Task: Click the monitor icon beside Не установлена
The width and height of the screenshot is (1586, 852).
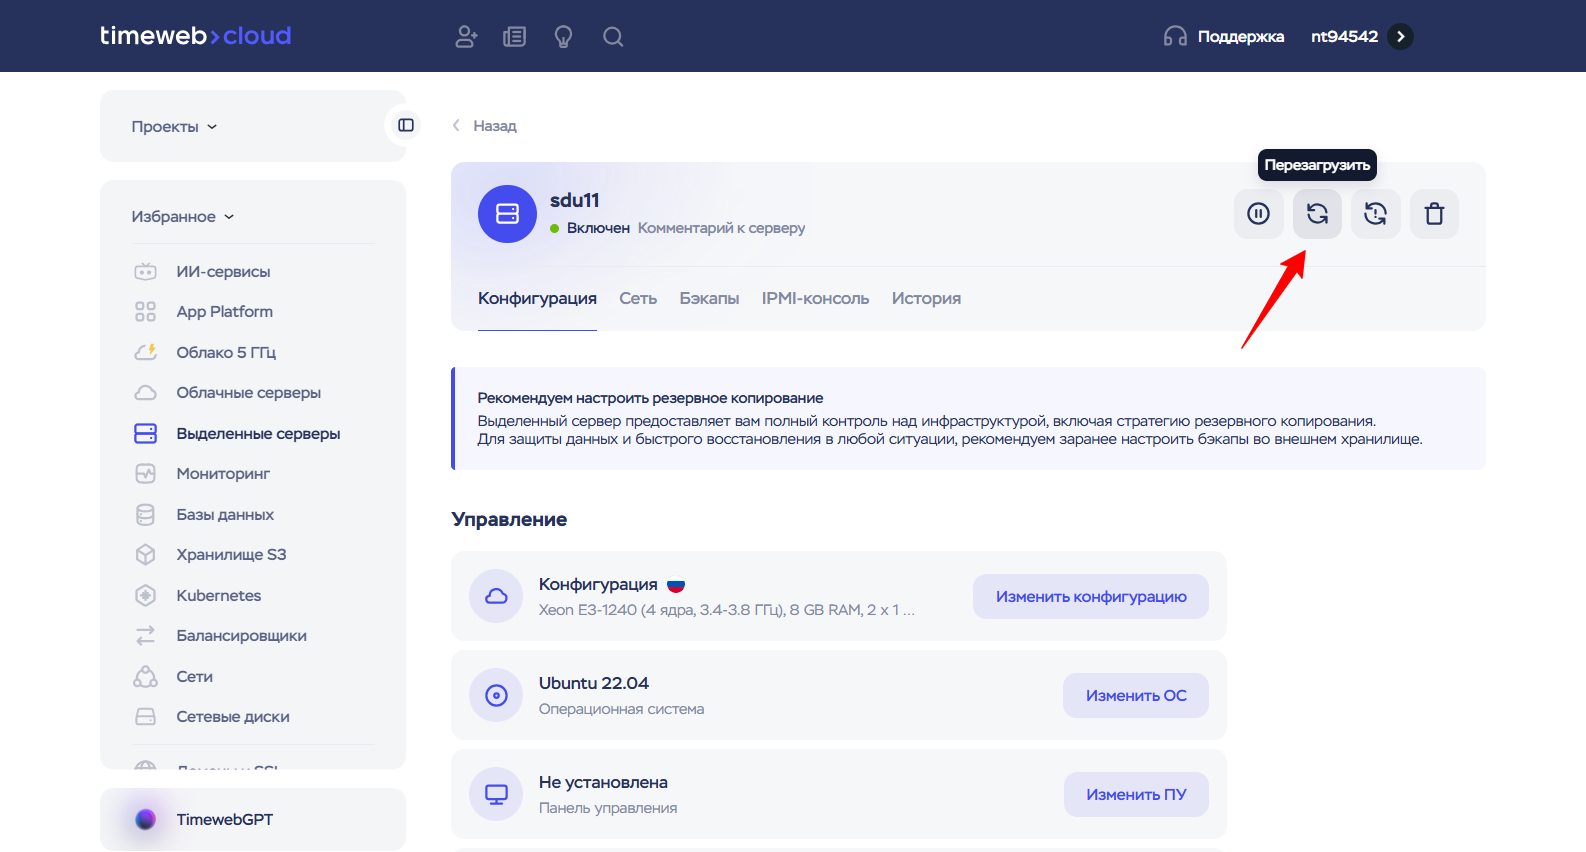Action: (x=496, y=794)
